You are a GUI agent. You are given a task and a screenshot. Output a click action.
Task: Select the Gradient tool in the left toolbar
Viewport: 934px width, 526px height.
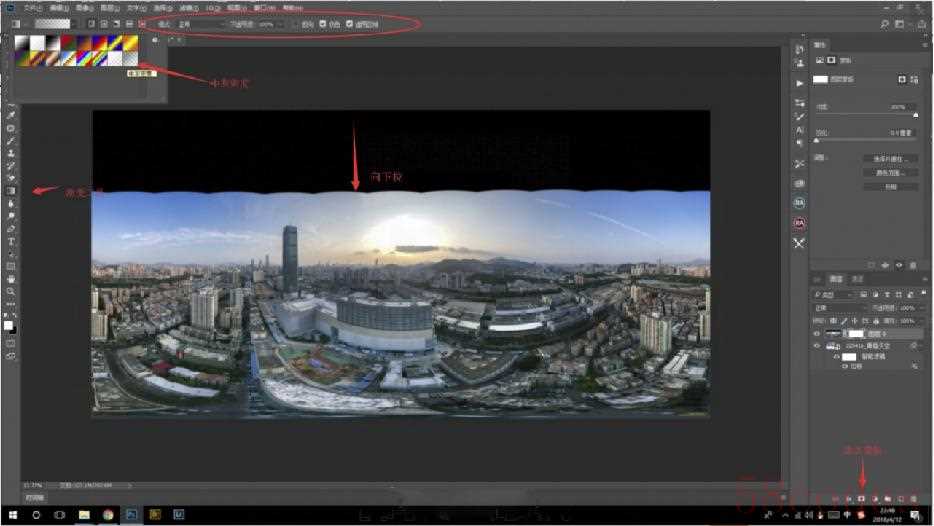point(11,191)
